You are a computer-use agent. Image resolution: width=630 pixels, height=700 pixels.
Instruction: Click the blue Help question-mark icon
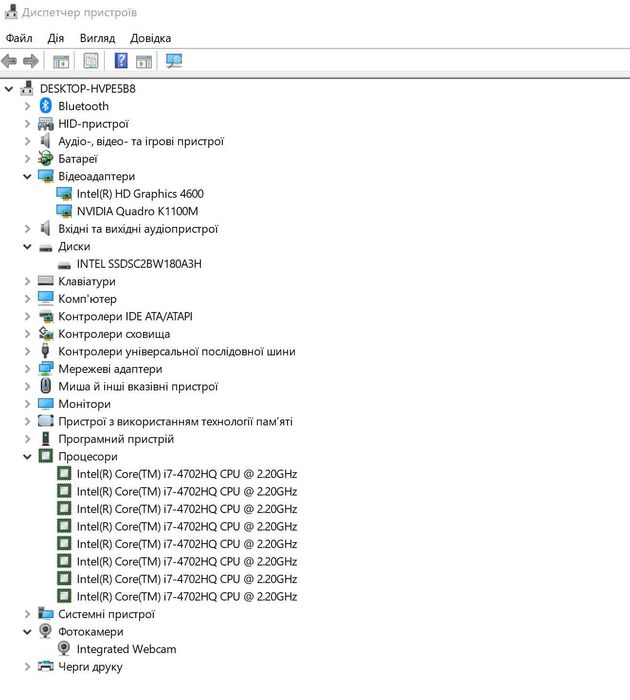pyautogui.click(x=121, y=61)
